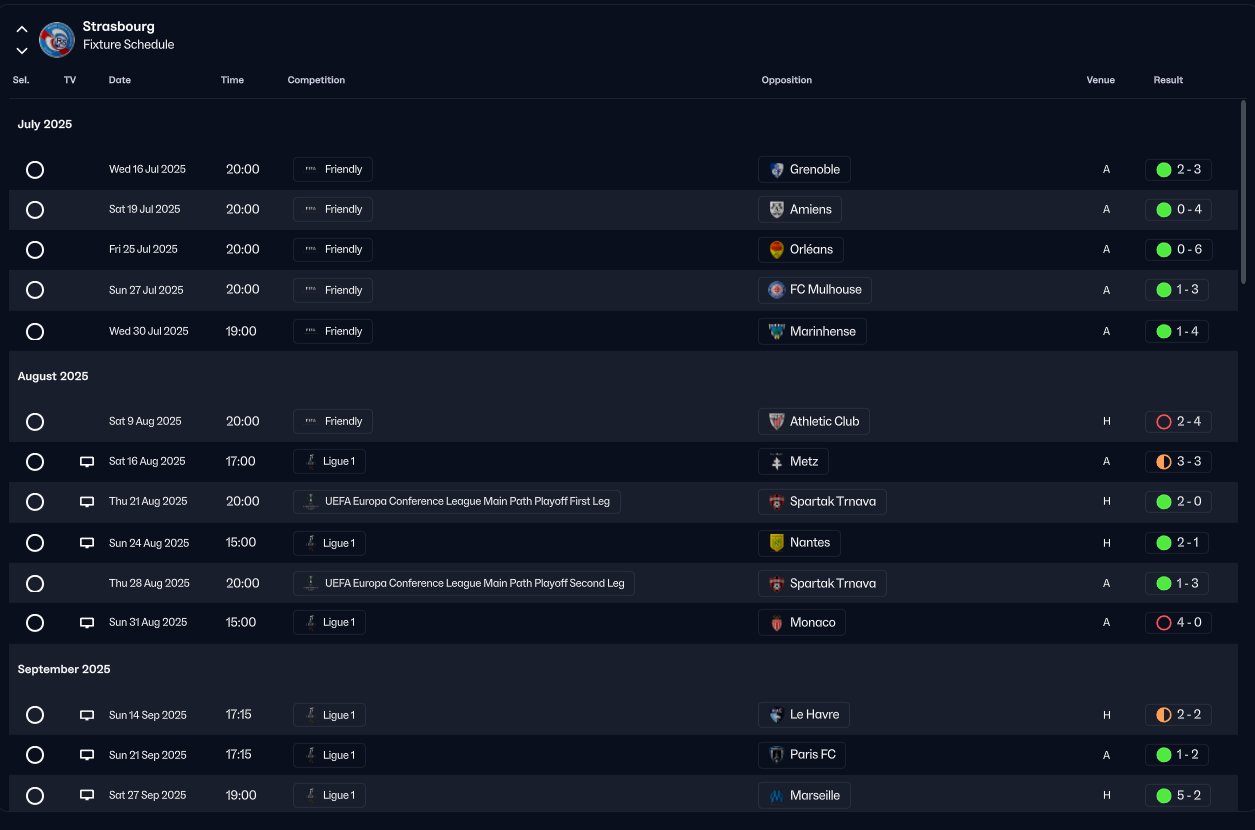This screenshot has height=830, width=1255.
Task: Click the July 2025 month heading
Action: pos(45,125)
